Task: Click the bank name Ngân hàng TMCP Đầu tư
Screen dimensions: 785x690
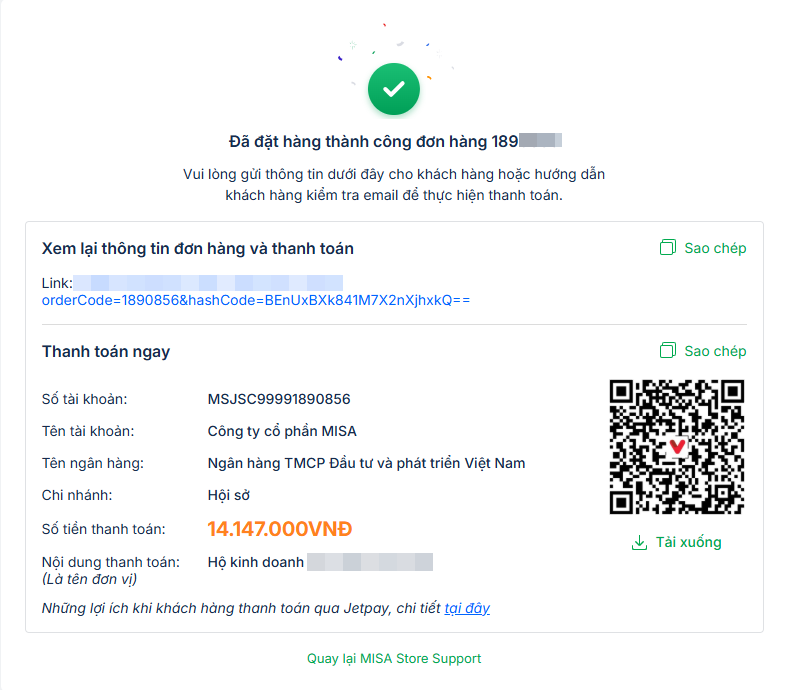Action: (x=366, y=463)
